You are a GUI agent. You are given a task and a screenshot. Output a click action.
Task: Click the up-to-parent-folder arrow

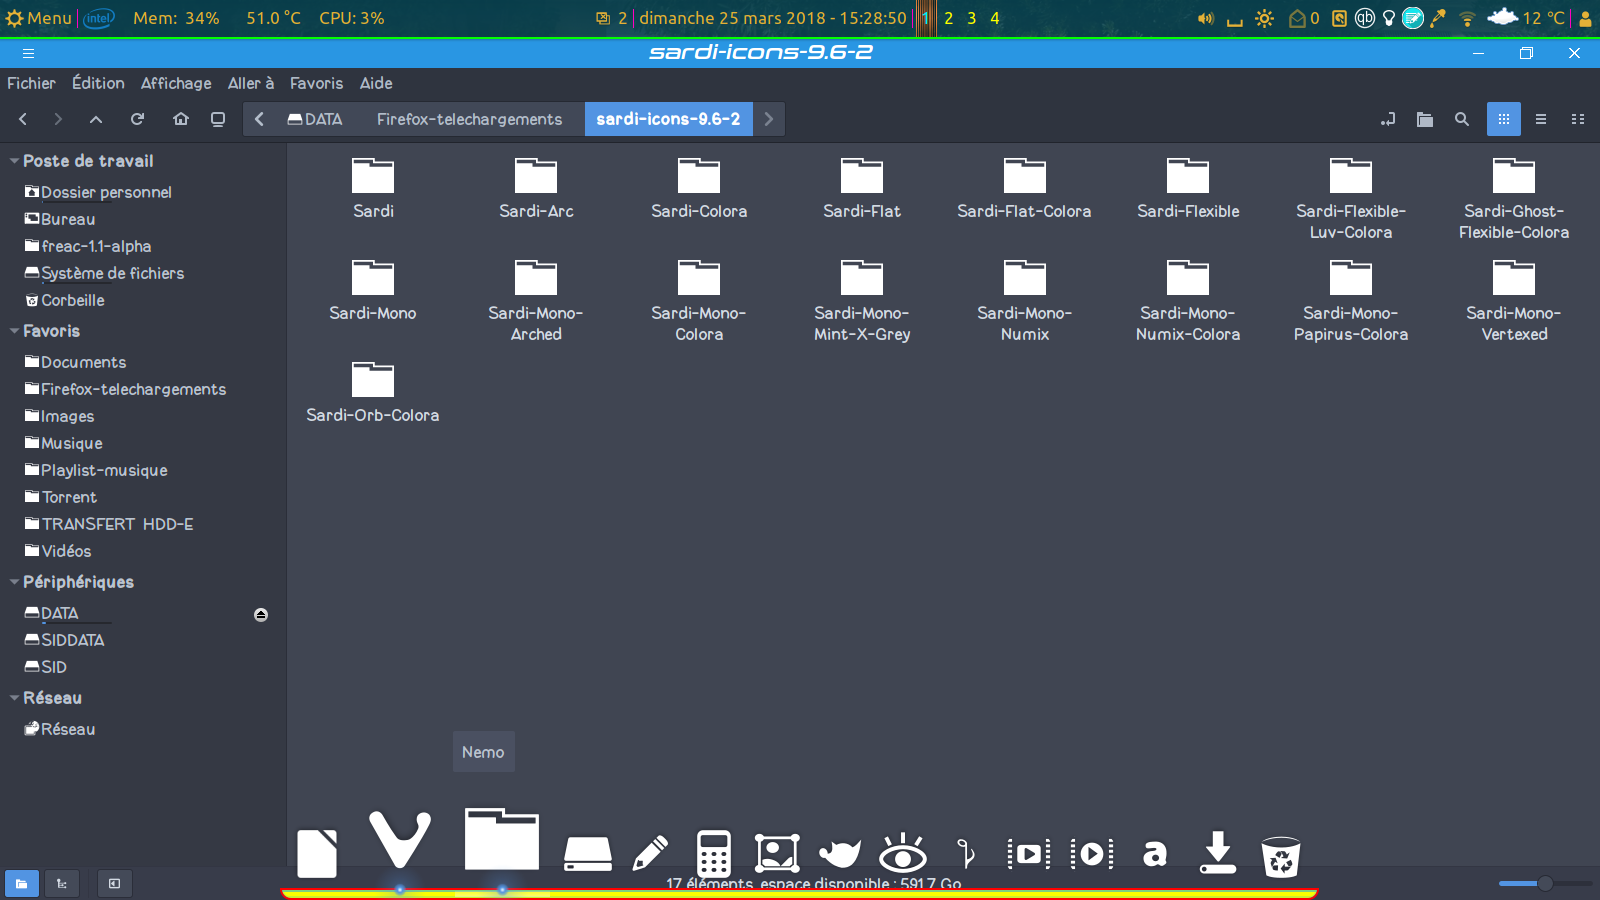pos(96,119)
